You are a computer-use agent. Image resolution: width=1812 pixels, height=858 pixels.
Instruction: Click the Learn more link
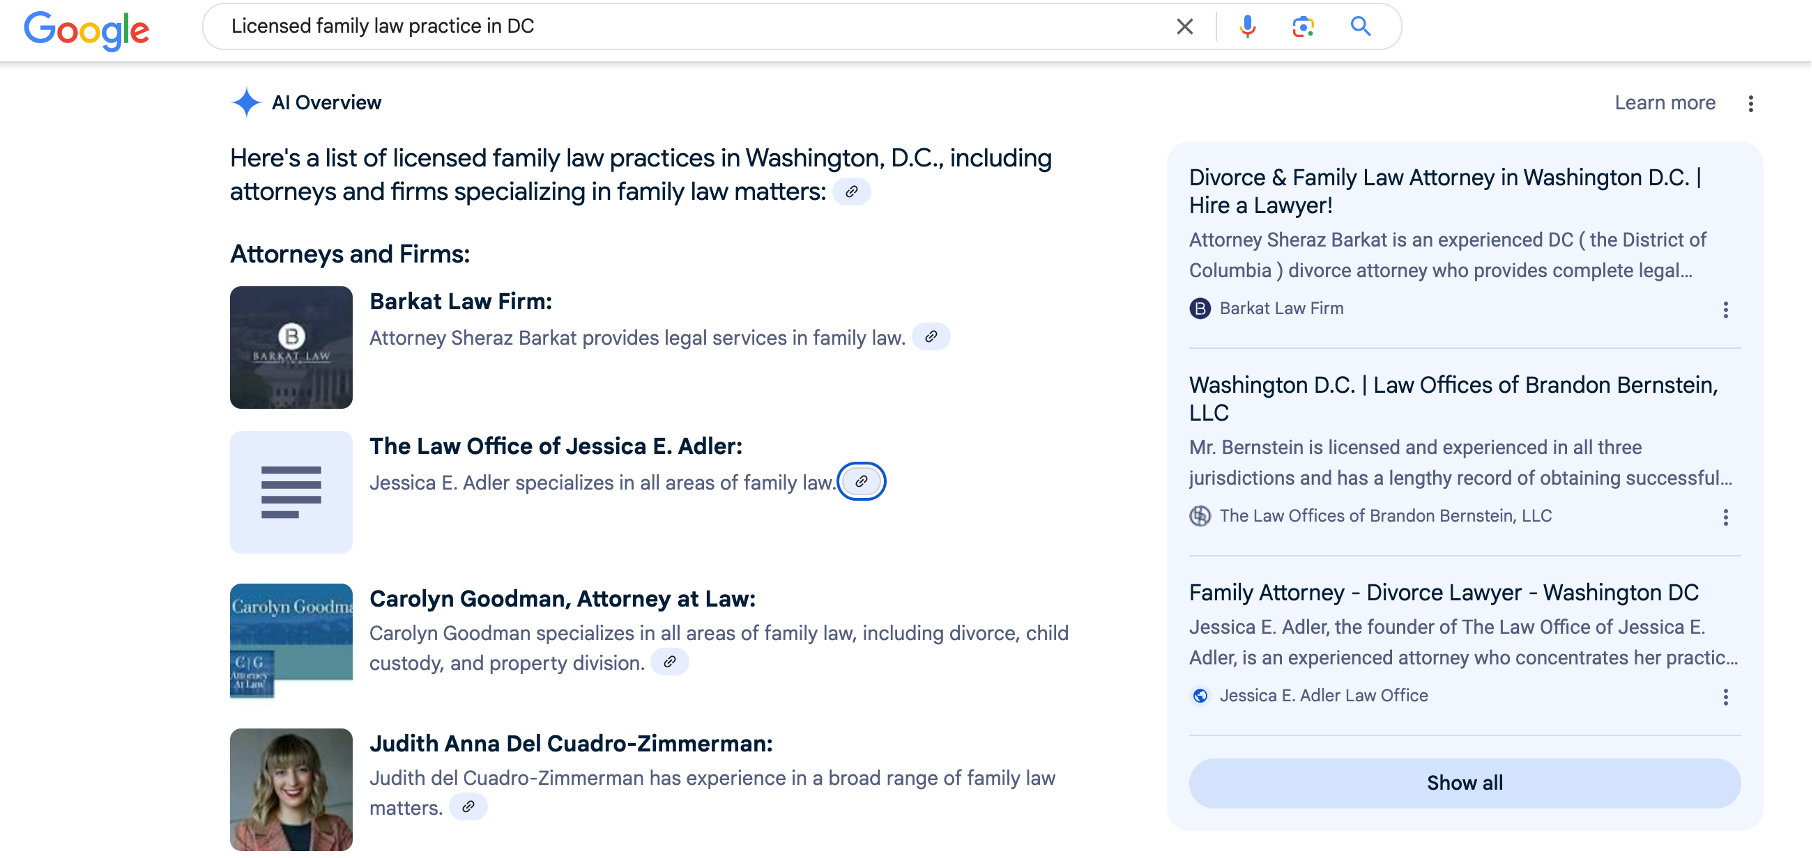click(1665, 103)
